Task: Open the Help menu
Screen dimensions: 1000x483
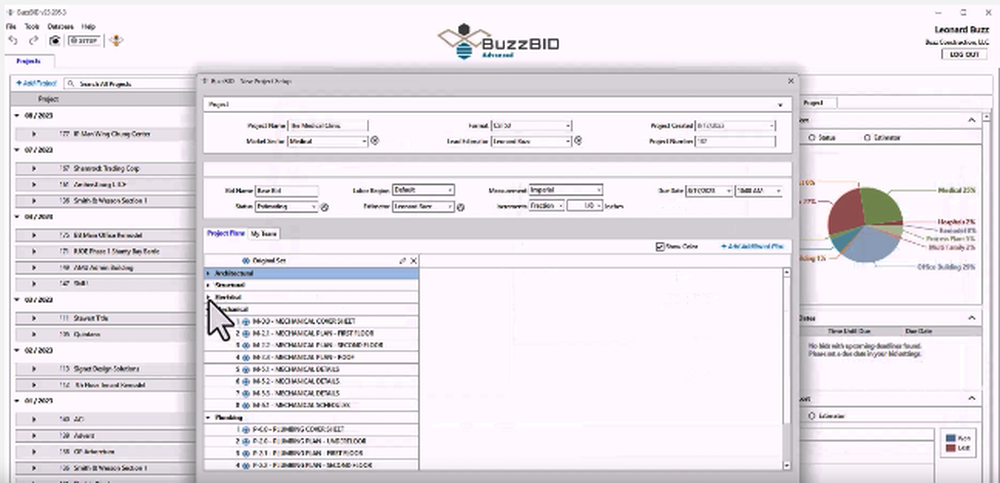Action: (88, 27)
